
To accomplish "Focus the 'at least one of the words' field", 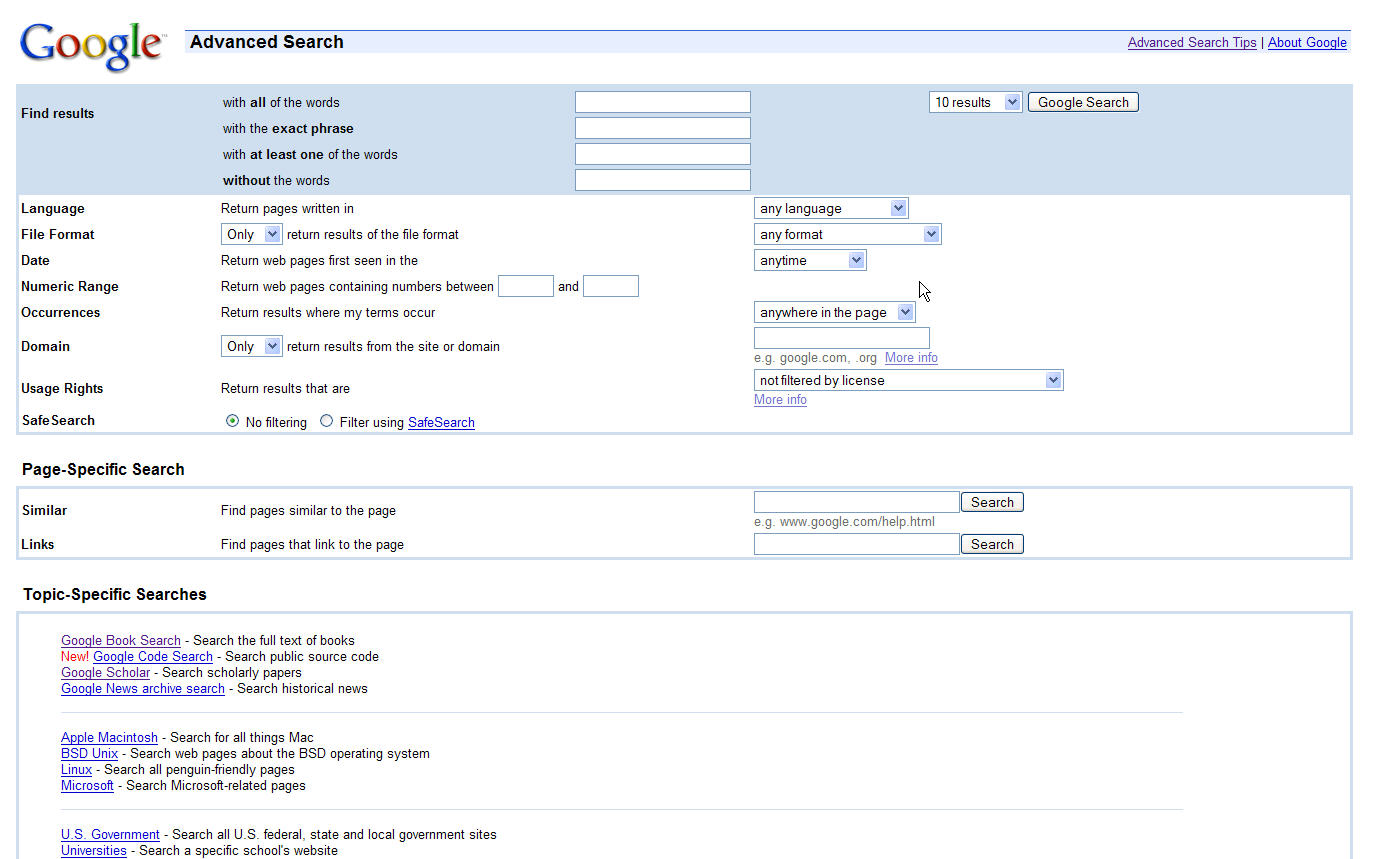I will click(663, 154).
